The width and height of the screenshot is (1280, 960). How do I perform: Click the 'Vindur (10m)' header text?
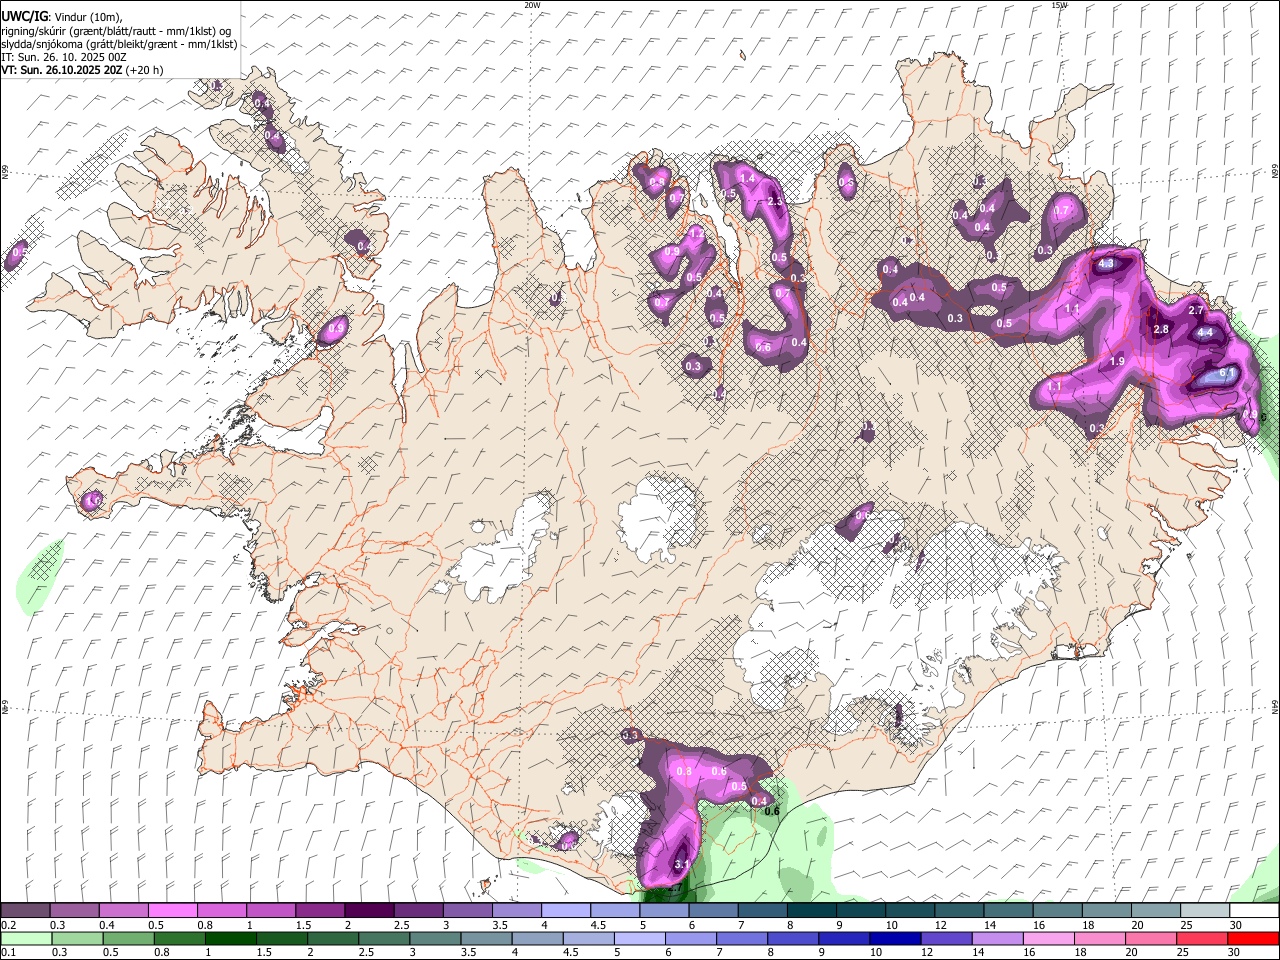(86, 16)
